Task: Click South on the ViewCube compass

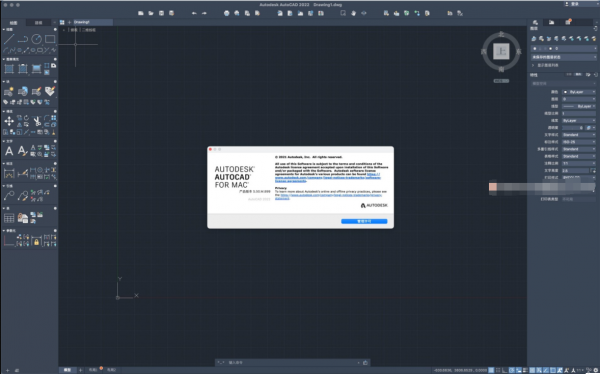Action: coord(501,69)
